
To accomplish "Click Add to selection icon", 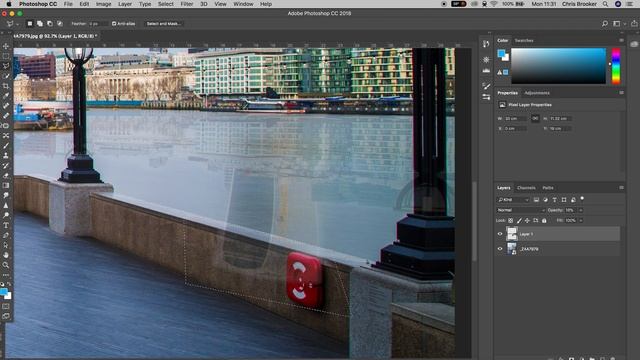I will coord(40,24).
